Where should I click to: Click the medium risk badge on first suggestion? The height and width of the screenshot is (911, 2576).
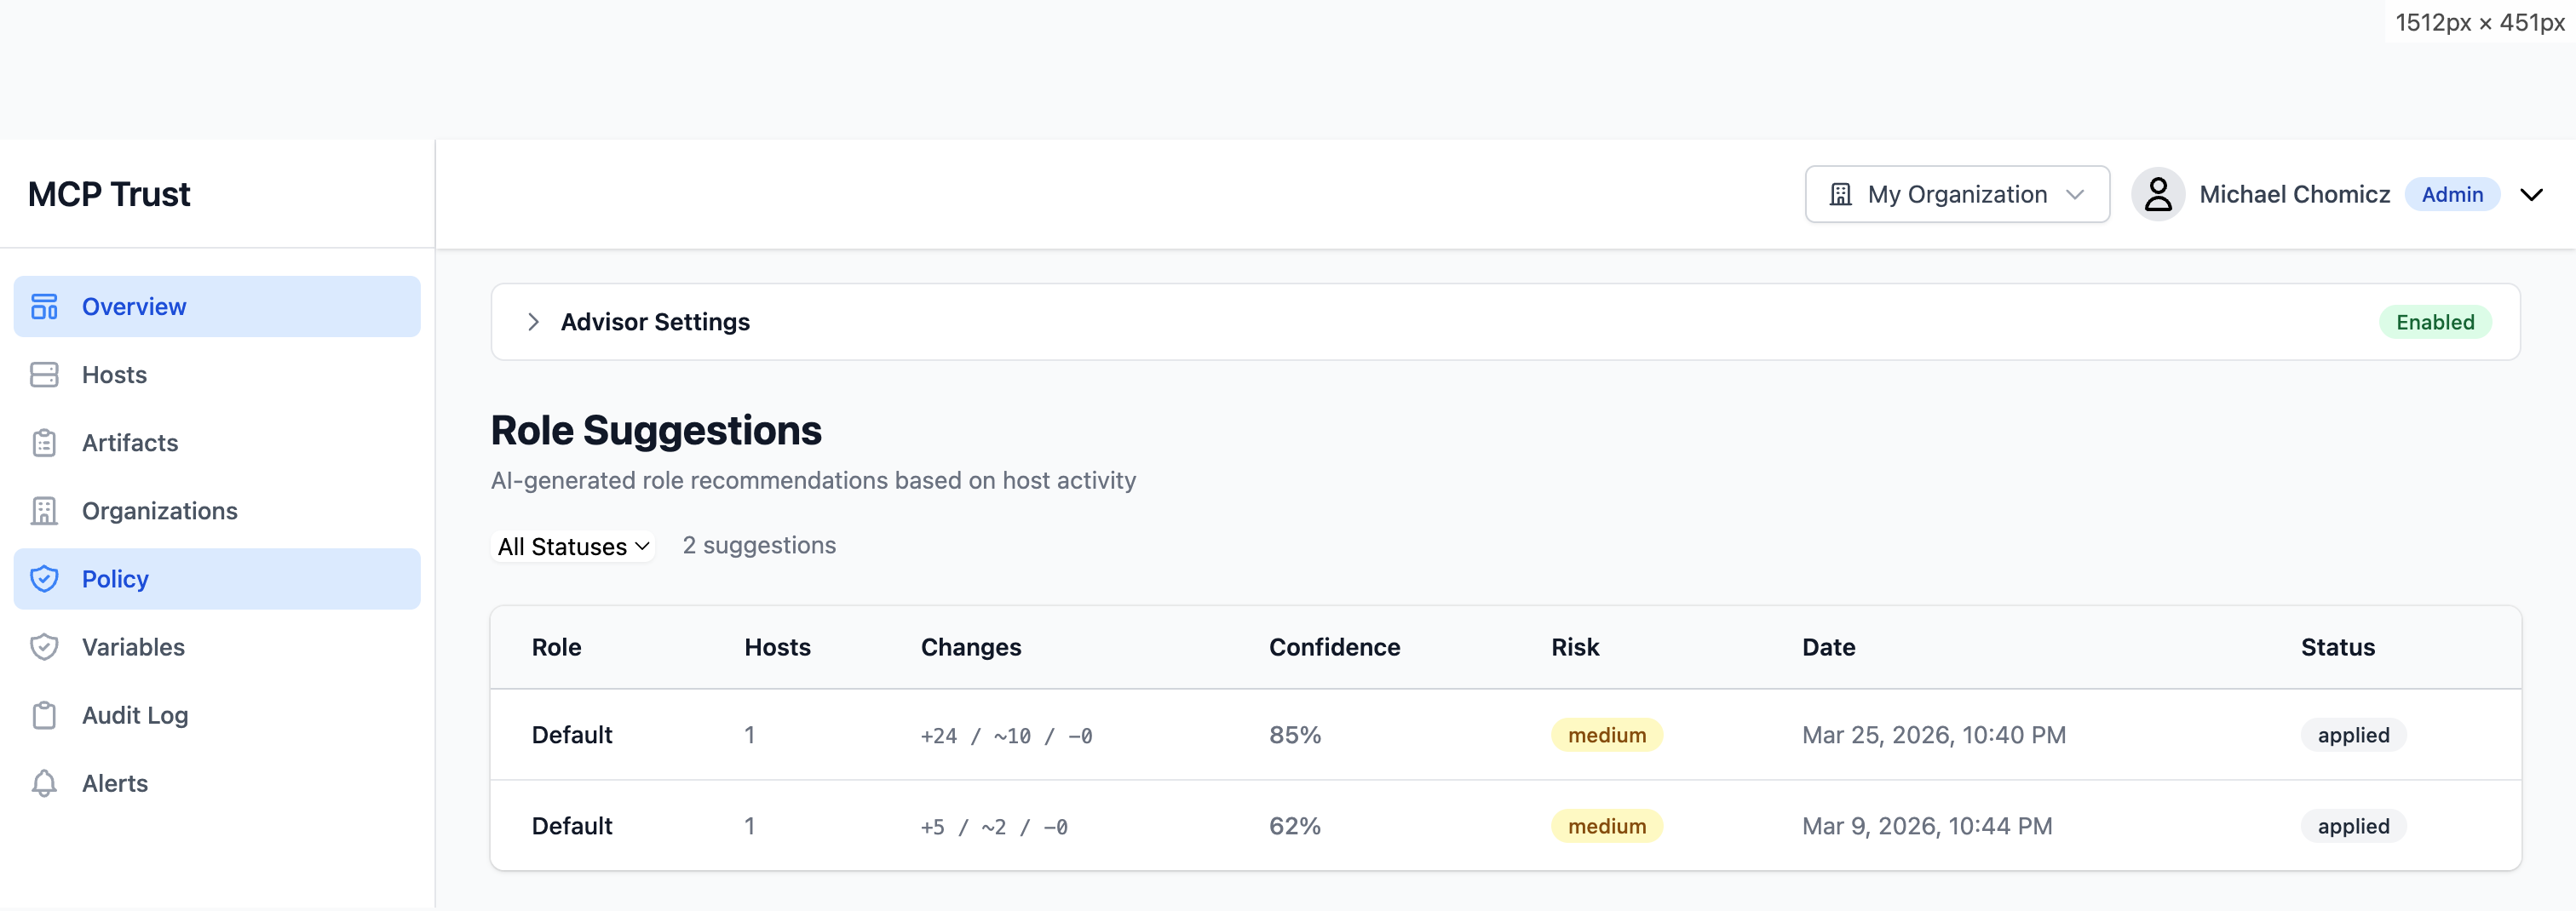point(1606,734)
